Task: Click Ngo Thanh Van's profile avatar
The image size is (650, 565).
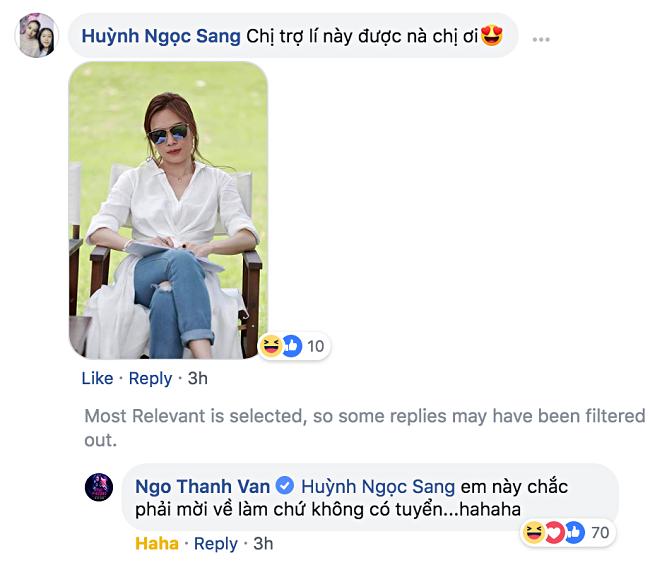Action: point(99,487)
